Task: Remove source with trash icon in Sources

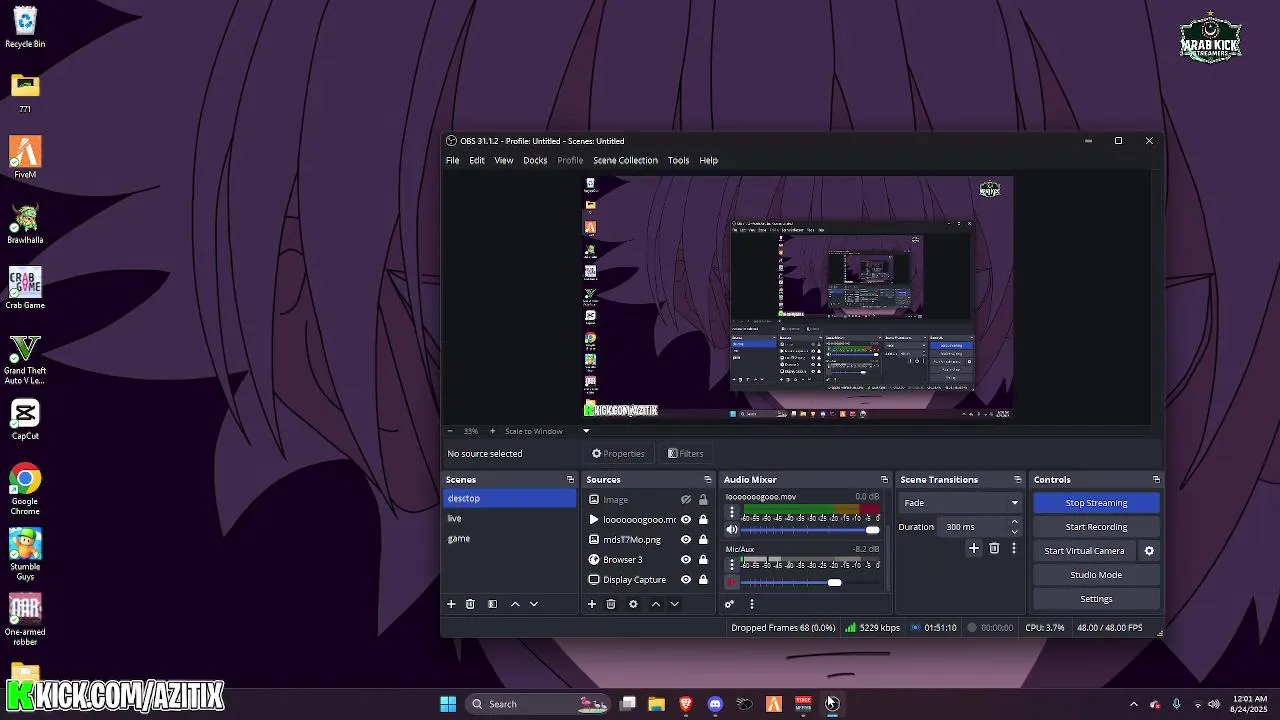Action: [x=611, y=604]
